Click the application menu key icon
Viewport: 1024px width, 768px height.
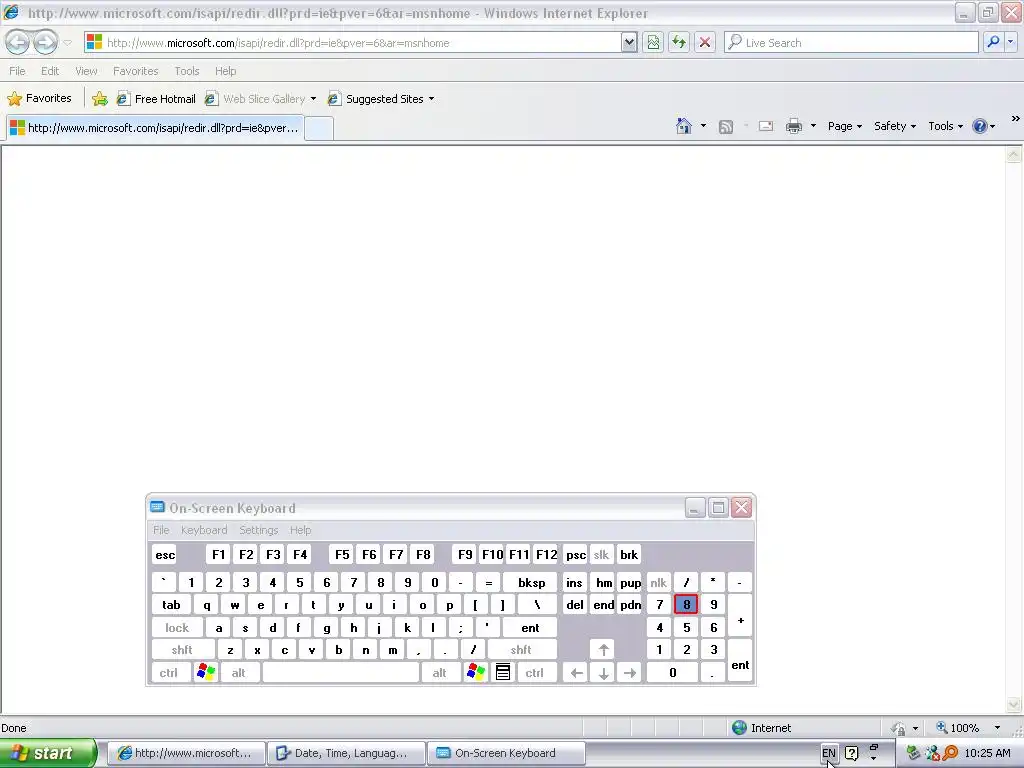coord(503,673)
